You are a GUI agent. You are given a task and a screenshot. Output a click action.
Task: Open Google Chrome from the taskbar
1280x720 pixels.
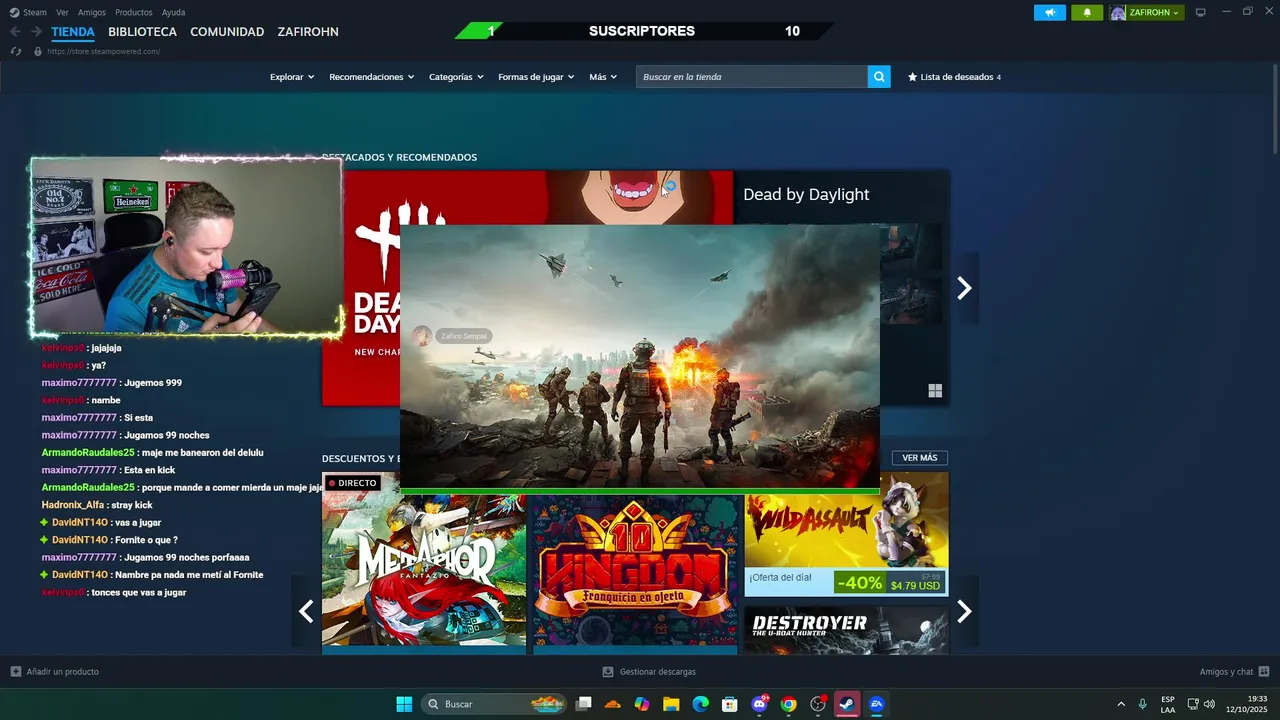(x=789, y=704)
